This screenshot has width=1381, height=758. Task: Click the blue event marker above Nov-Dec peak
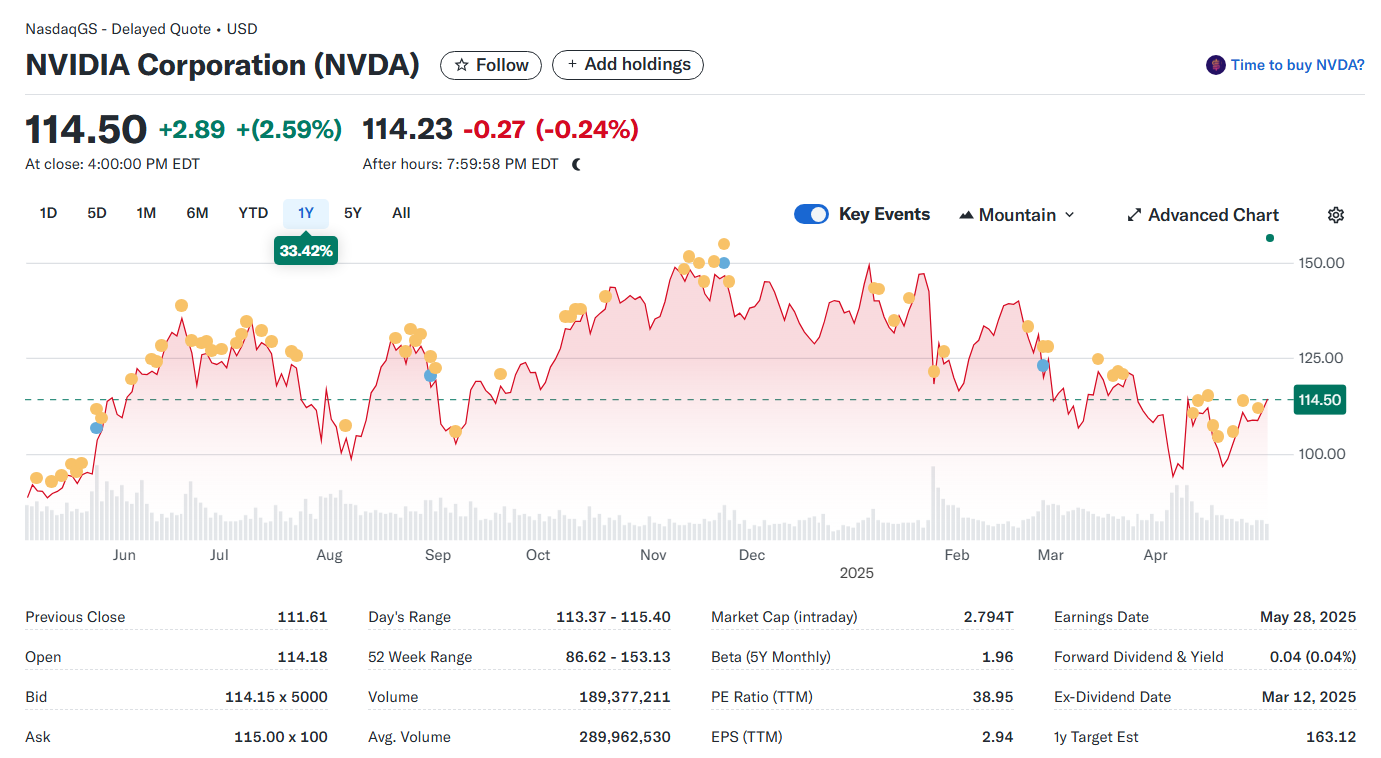(724, 263)
